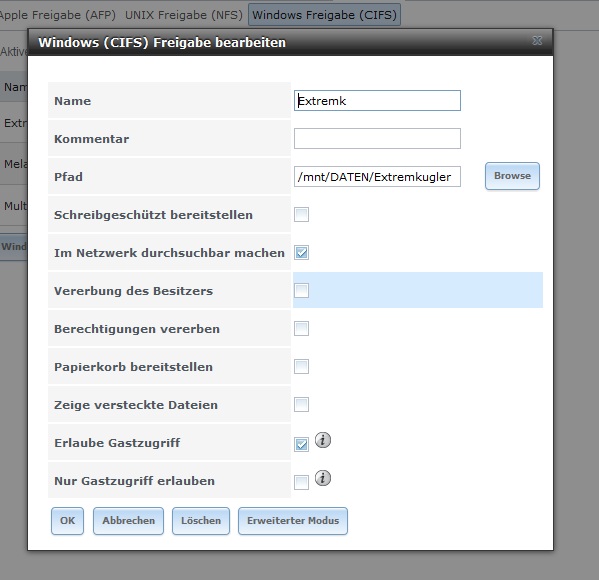Enable Berechtigungen vererben option
The image size is (599, 580).
pyautogui.click(x=301, y=329)
